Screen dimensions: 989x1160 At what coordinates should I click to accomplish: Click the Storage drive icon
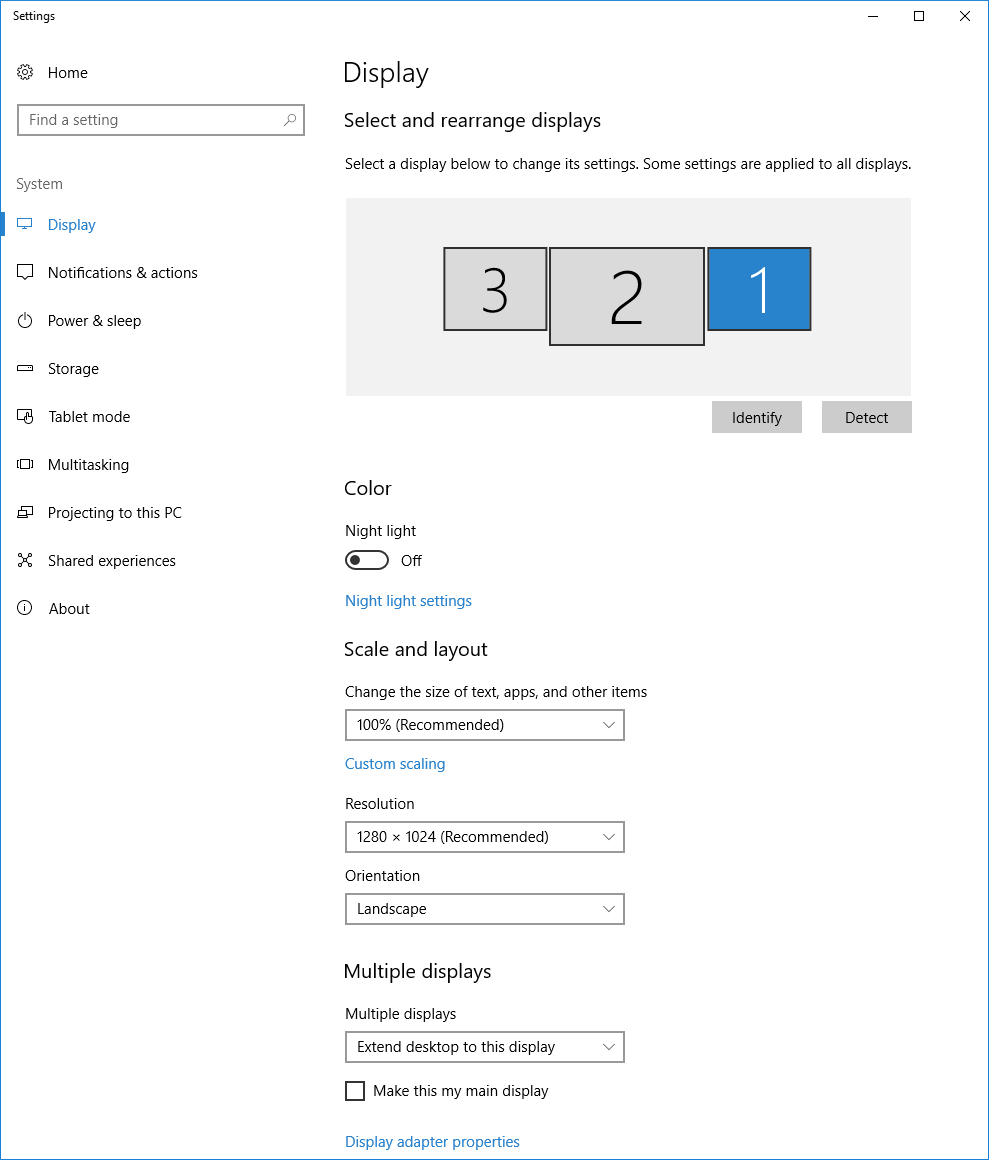[25, 368]
